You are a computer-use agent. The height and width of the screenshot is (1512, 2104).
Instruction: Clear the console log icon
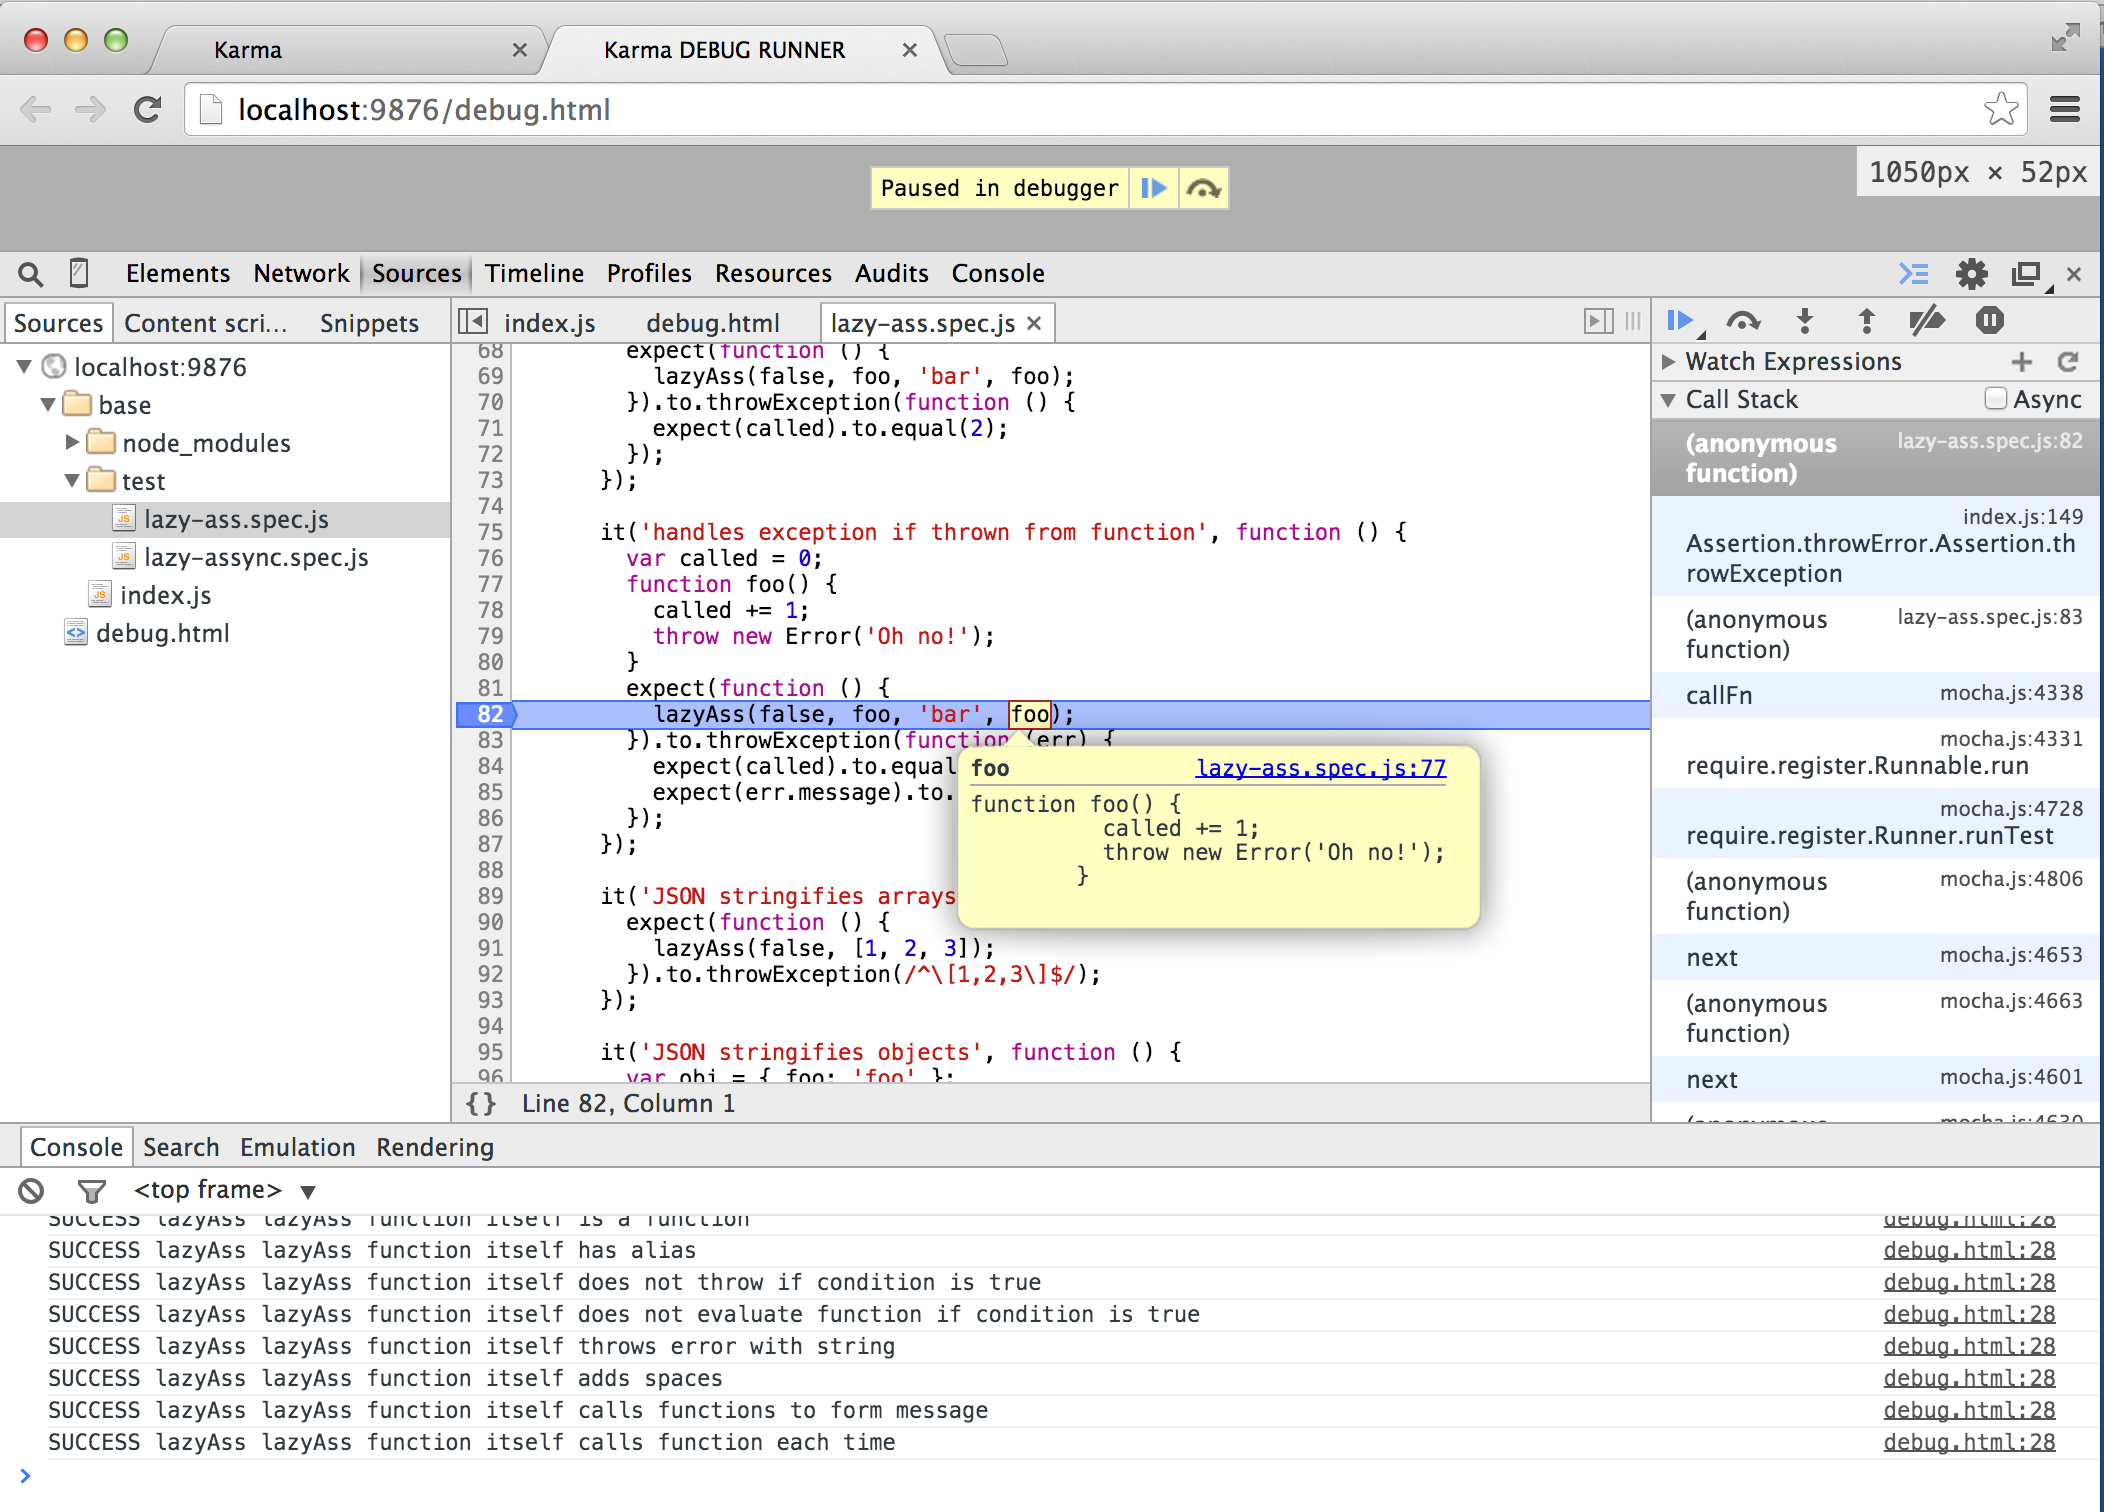click(x=31, y=1190)
